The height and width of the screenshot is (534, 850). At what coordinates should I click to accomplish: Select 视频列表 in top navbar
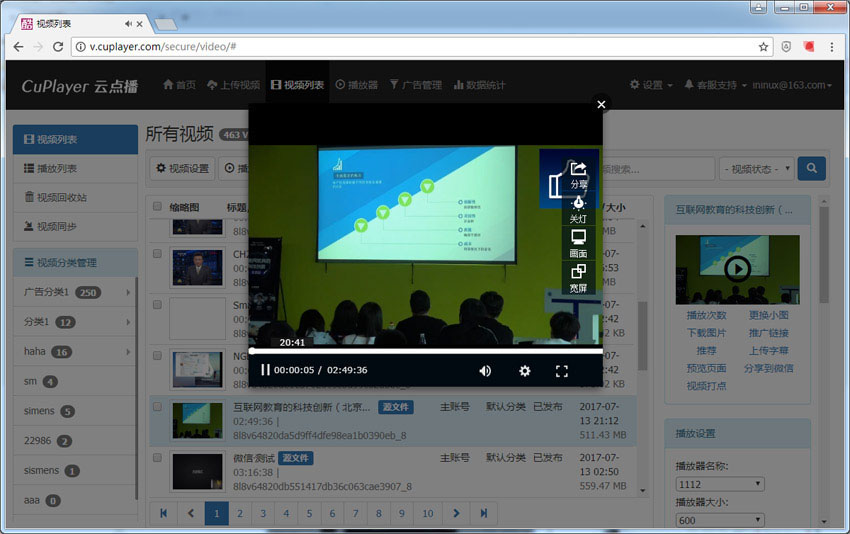click(x=297, y=85)
